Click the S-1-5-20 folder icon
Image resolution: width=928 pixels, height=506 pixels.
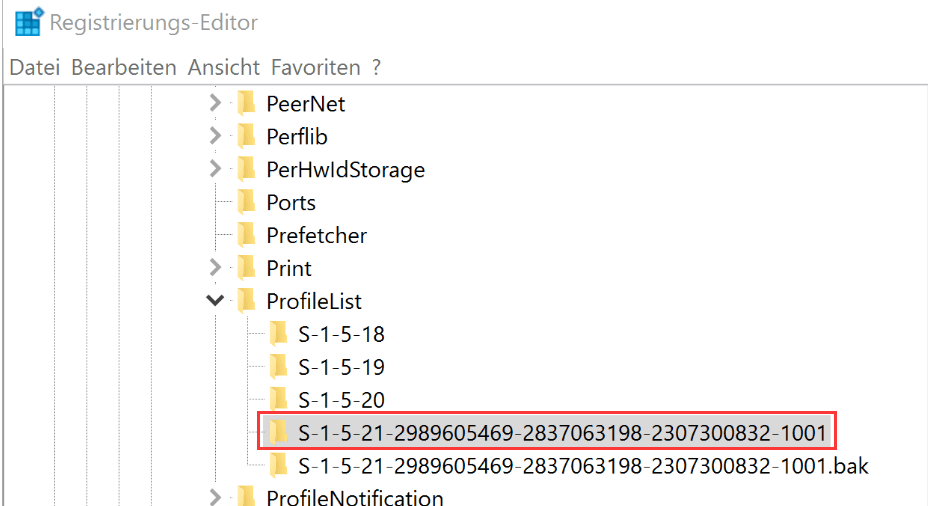[x=278, y=400]
